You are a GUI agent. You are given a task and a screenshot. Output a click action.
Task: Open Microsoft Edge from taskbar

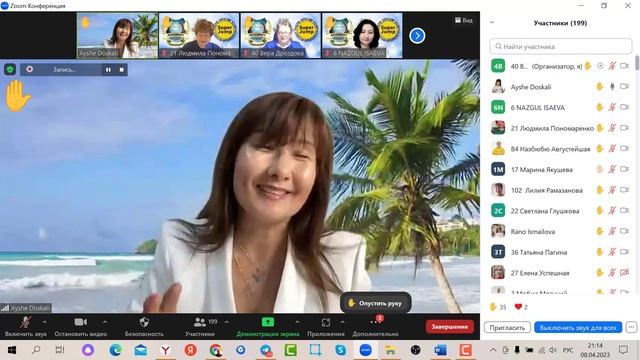click(116, 350)
